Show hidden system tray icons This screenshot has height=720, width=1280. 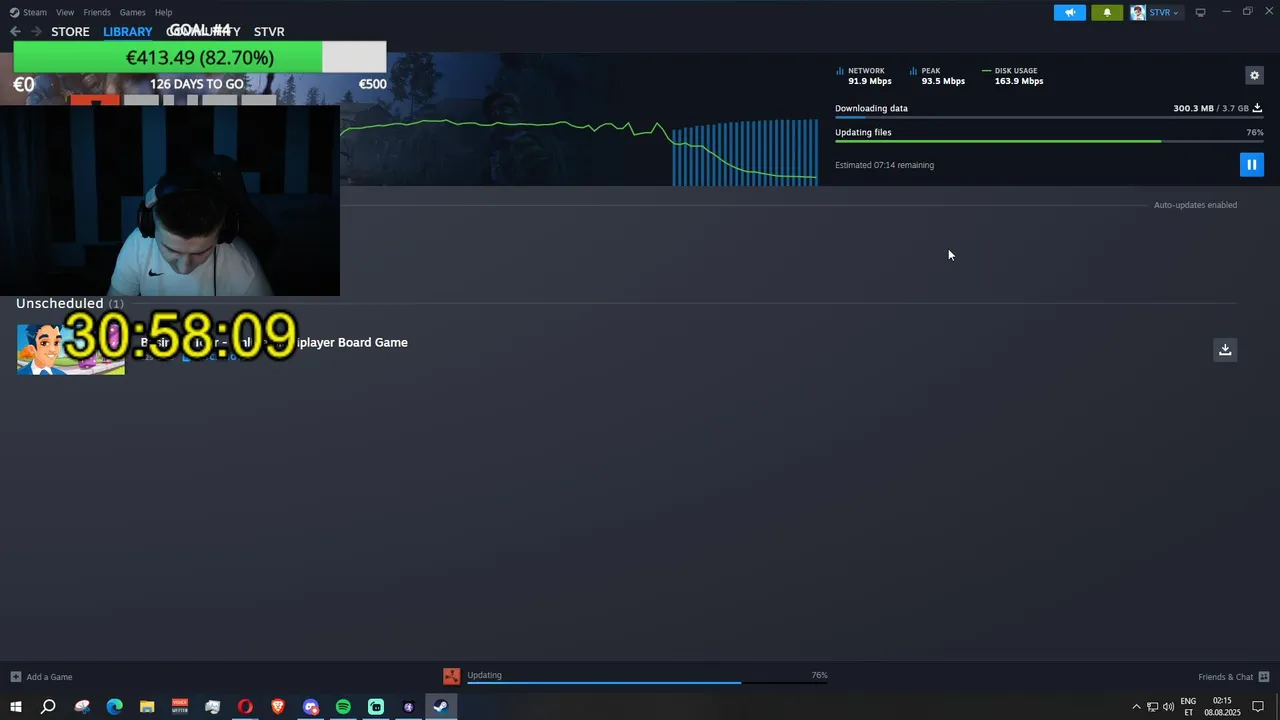click(x=1136, y=707)
